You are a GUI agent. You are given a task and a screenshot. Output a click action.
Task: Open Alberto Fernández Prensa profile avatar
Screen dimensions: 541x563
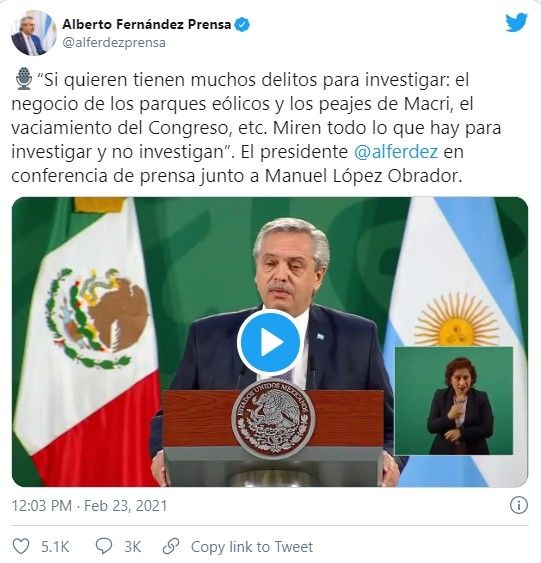[33, 33]
